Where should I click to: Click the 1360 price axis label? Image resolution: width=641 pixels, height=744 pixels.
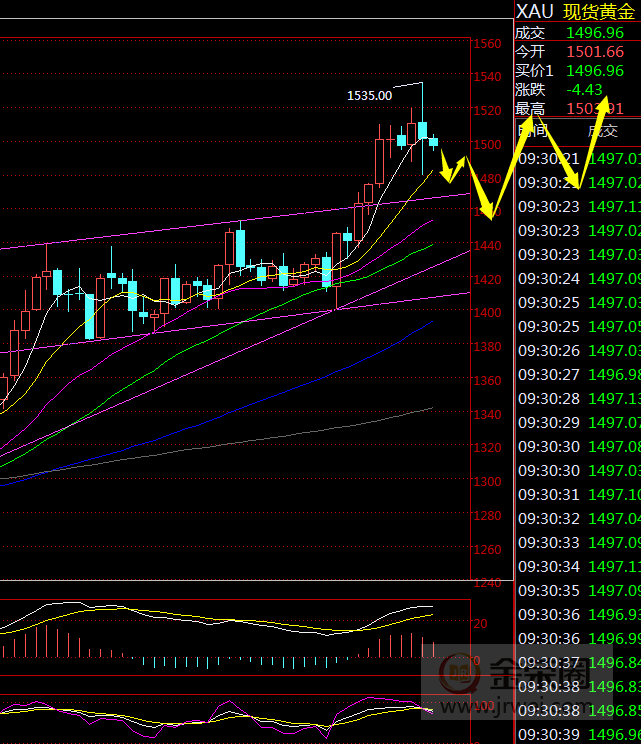point(487,381)
